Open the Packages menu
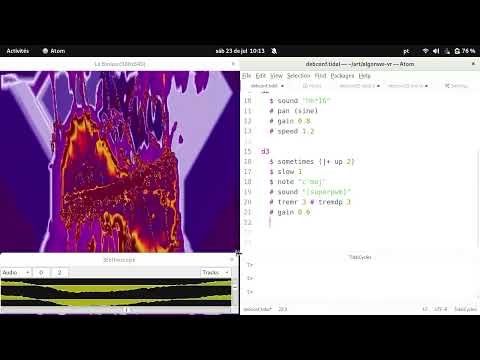The width and height of the screenshot is (480, 360). point(342,76)
